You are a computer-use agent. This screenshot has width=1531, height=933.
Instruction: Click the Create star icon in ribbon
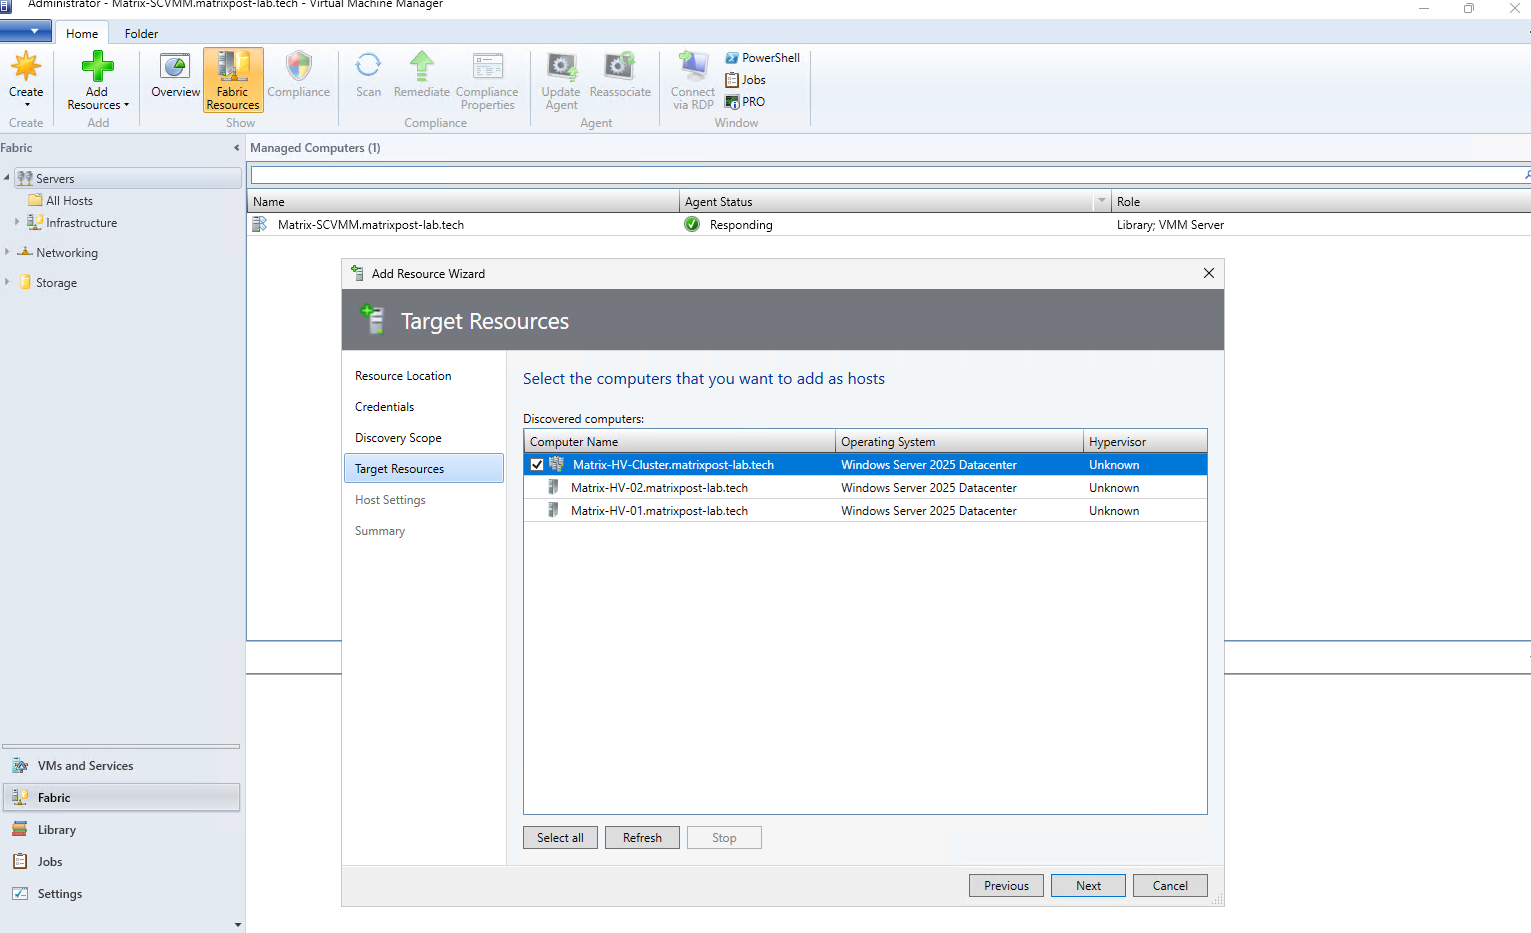[x=26, y=67]
